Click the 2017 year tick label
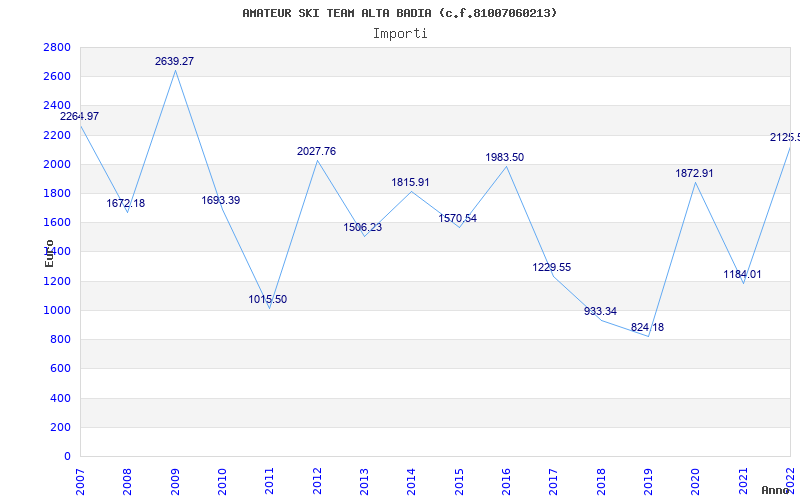The image size is (800, 500). pyautogui.click(x=554, y=481)
